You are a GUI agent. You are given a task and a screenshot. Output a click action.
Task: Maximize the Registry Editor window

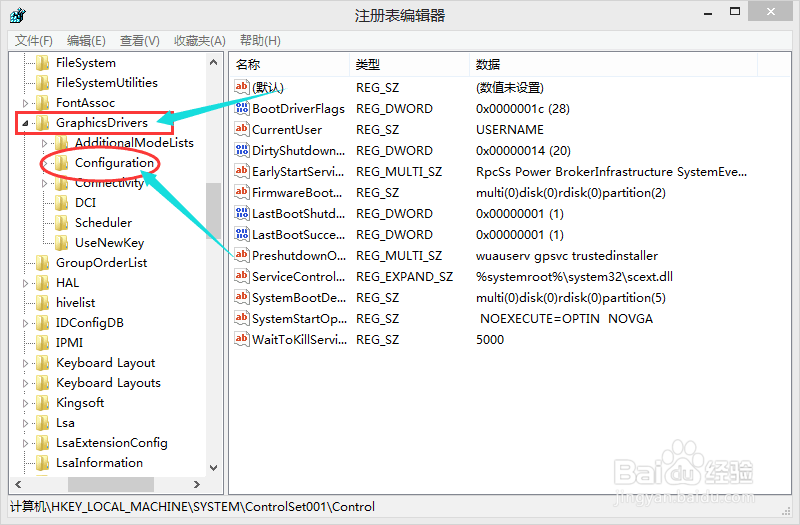coord(735,12)
